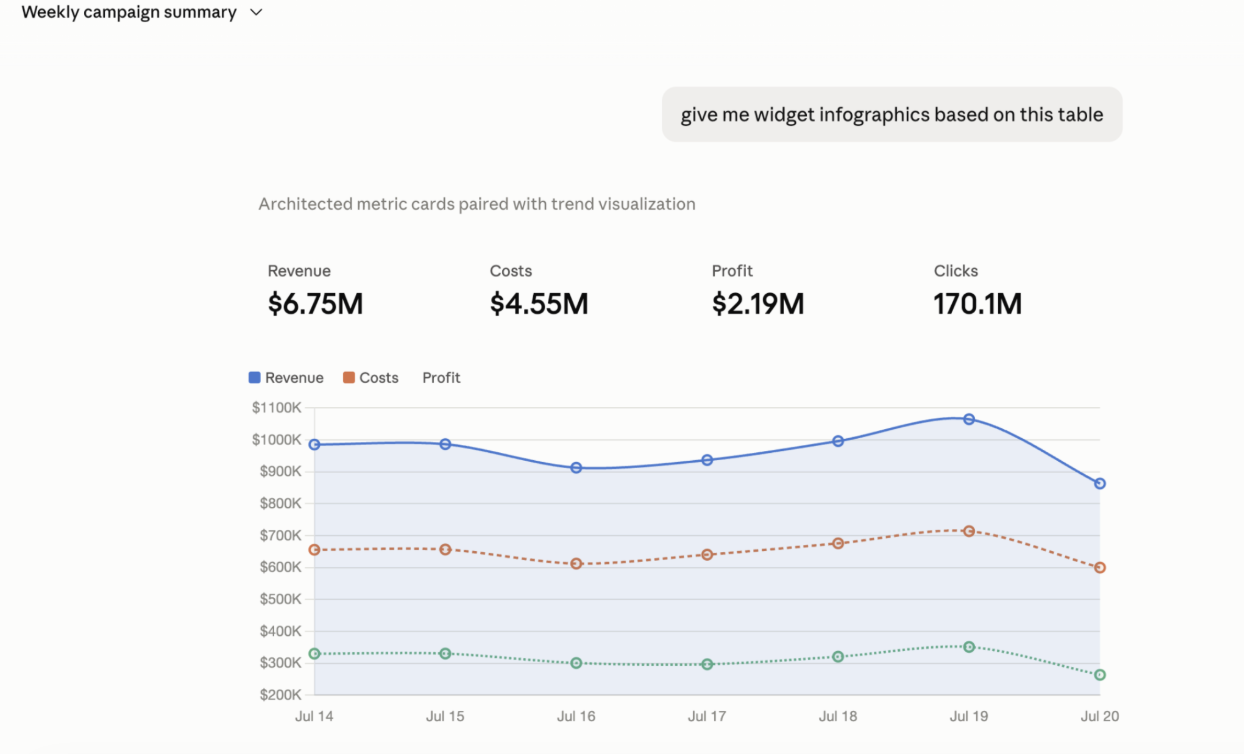Click the $800K y-axis label
1244x754 pixels.
(x=280, y=504)
